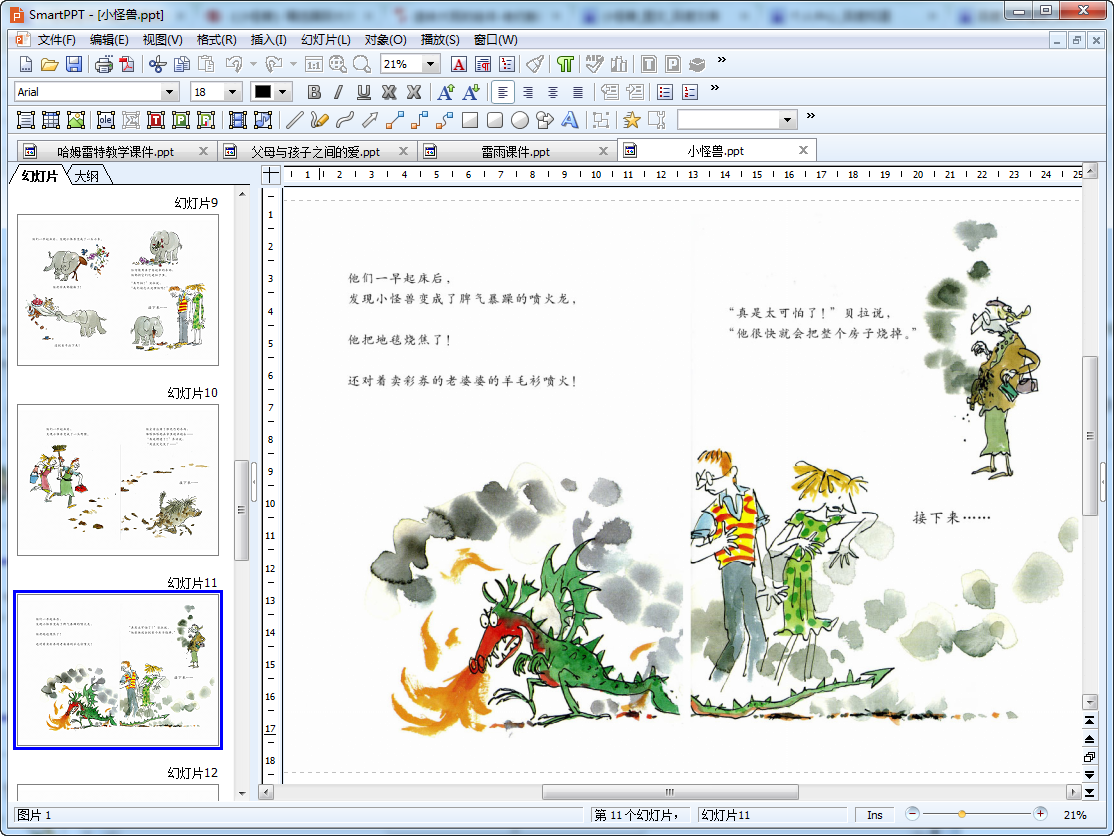Insert a table frame
This screenshot has height=836, width=1114.
click(51, 120)
